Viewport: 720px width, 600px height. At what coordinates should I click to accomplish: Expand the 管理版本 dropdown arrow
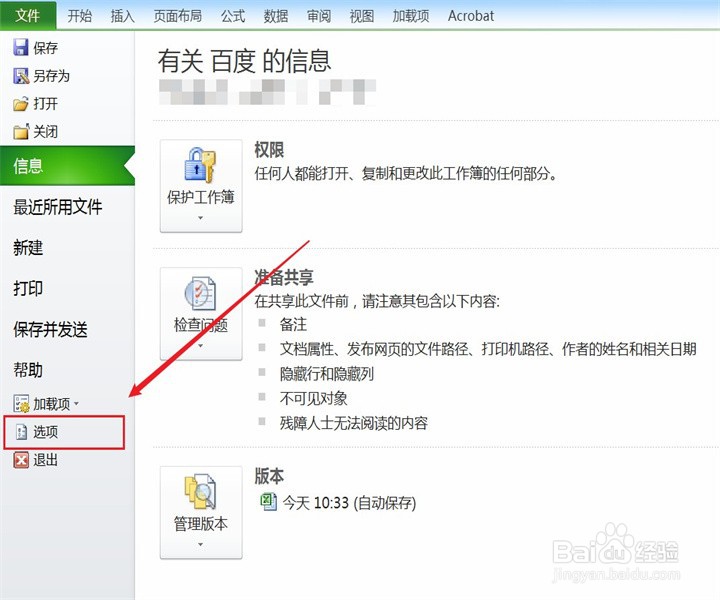200,545
